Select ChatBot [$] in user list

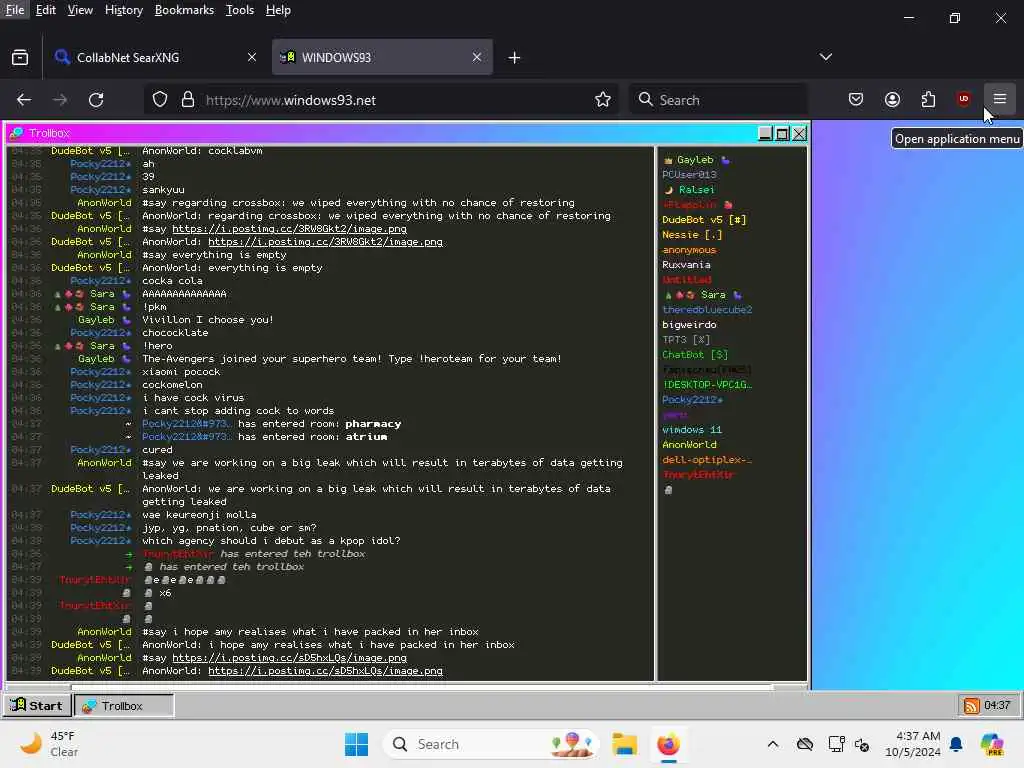(695, 355)
